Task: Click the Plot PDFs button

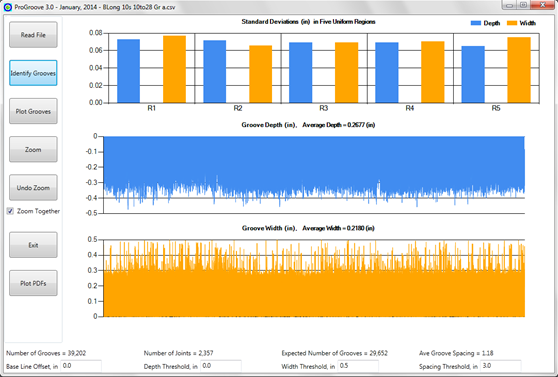Action: tap(33, 283)
